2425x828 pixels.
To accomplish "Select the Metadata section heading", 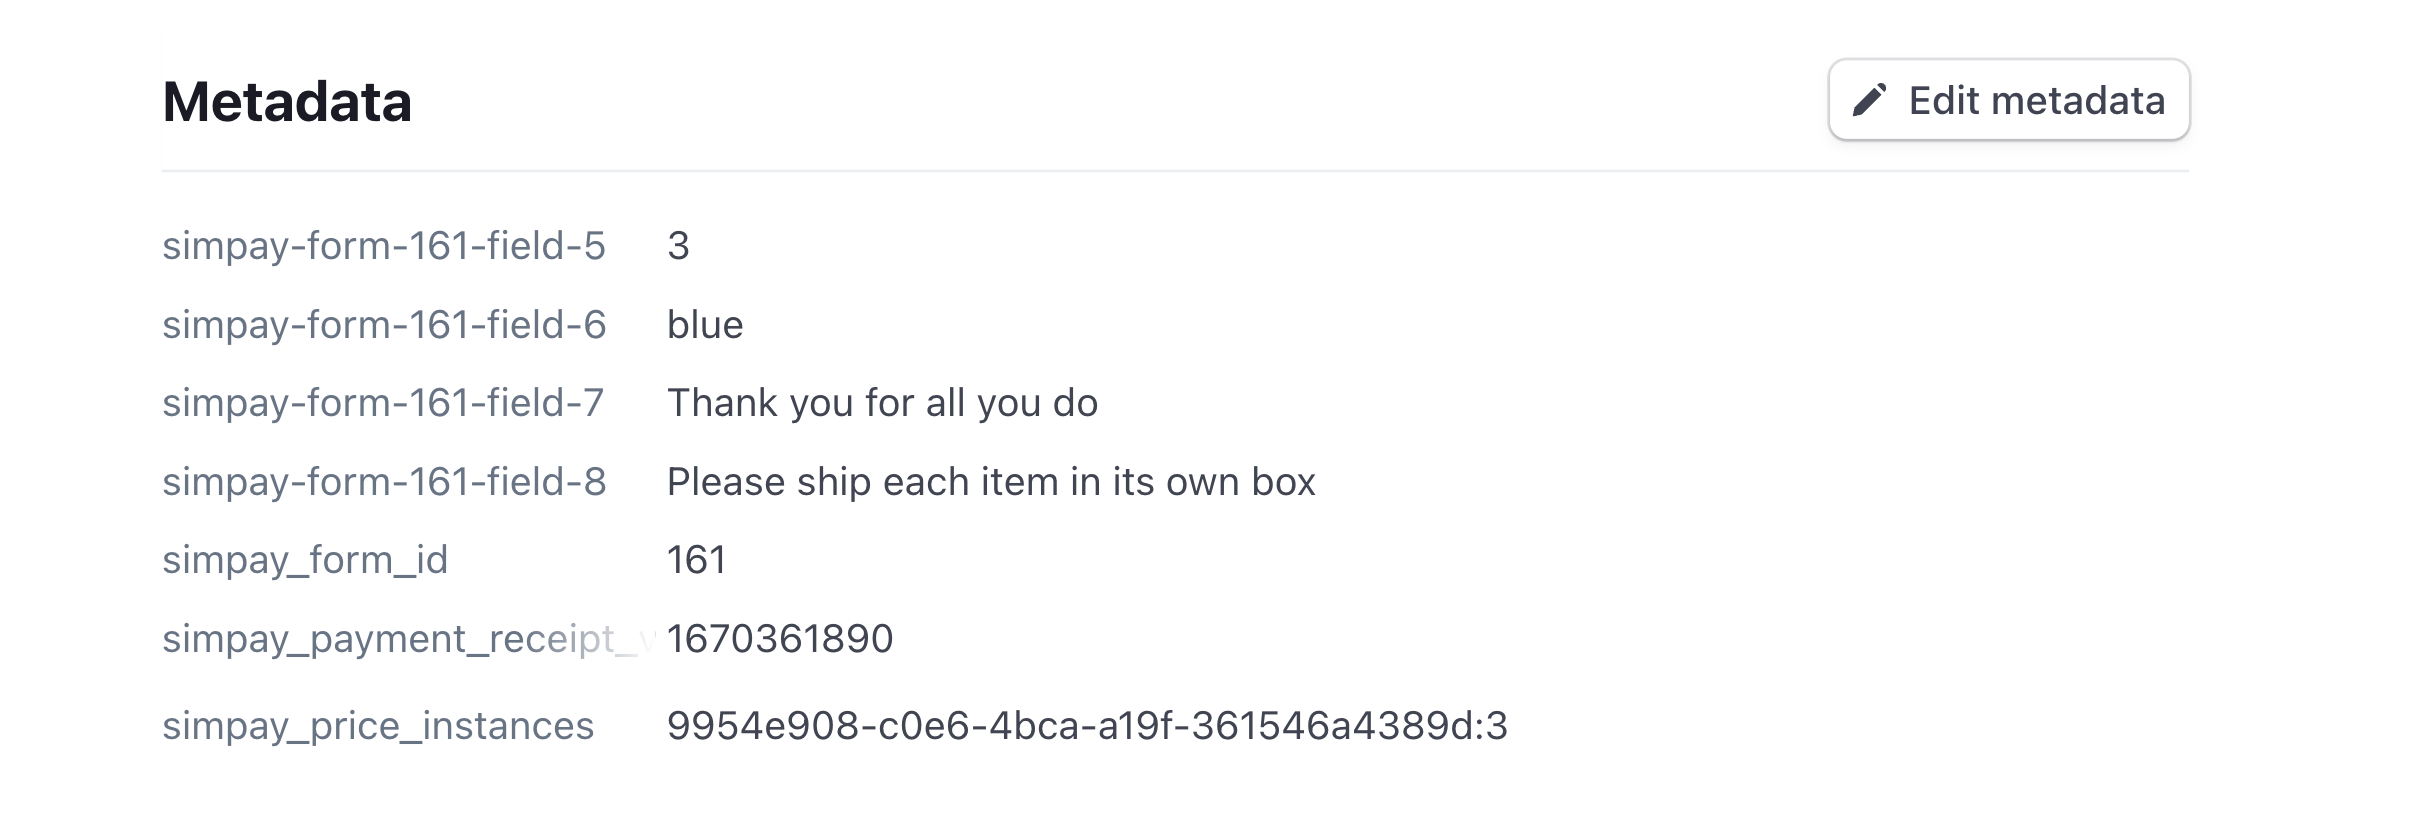I will coord(288,101).
